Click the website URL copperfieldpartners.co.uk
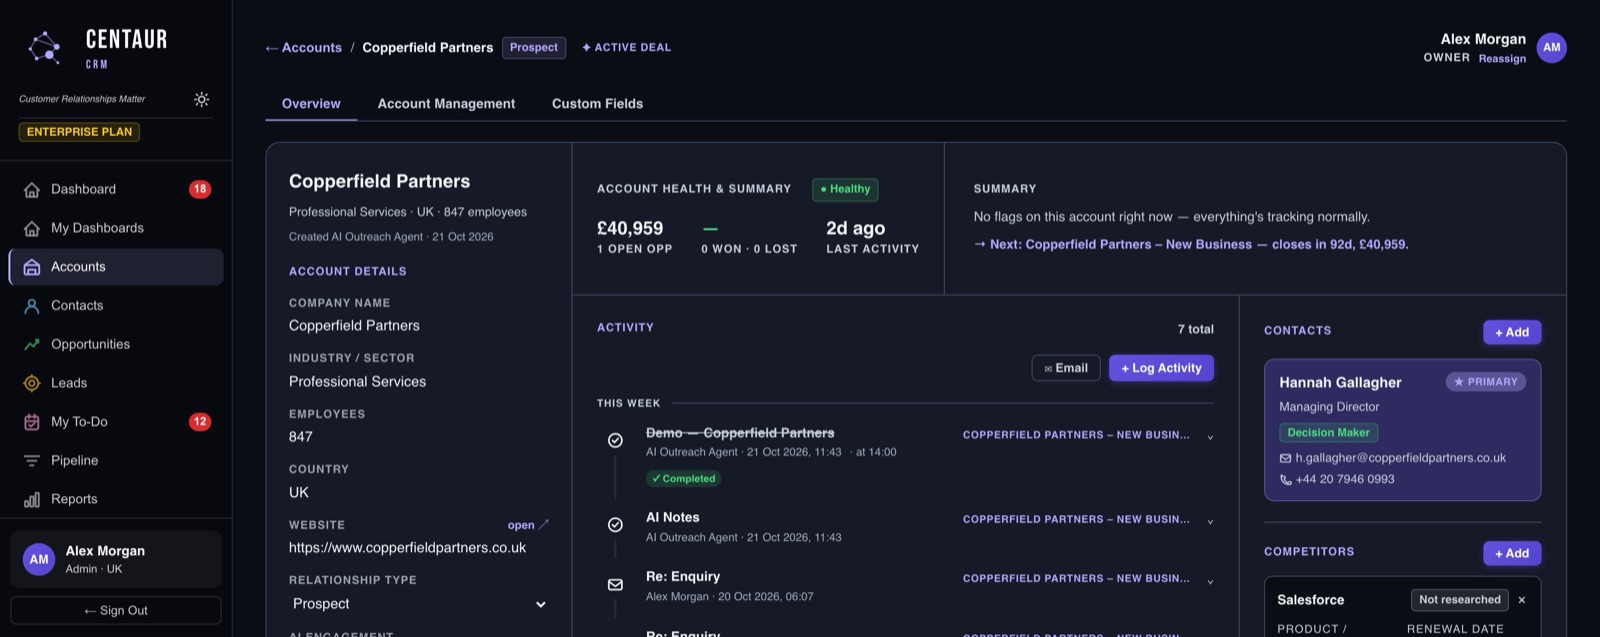 tap(407, 548)
